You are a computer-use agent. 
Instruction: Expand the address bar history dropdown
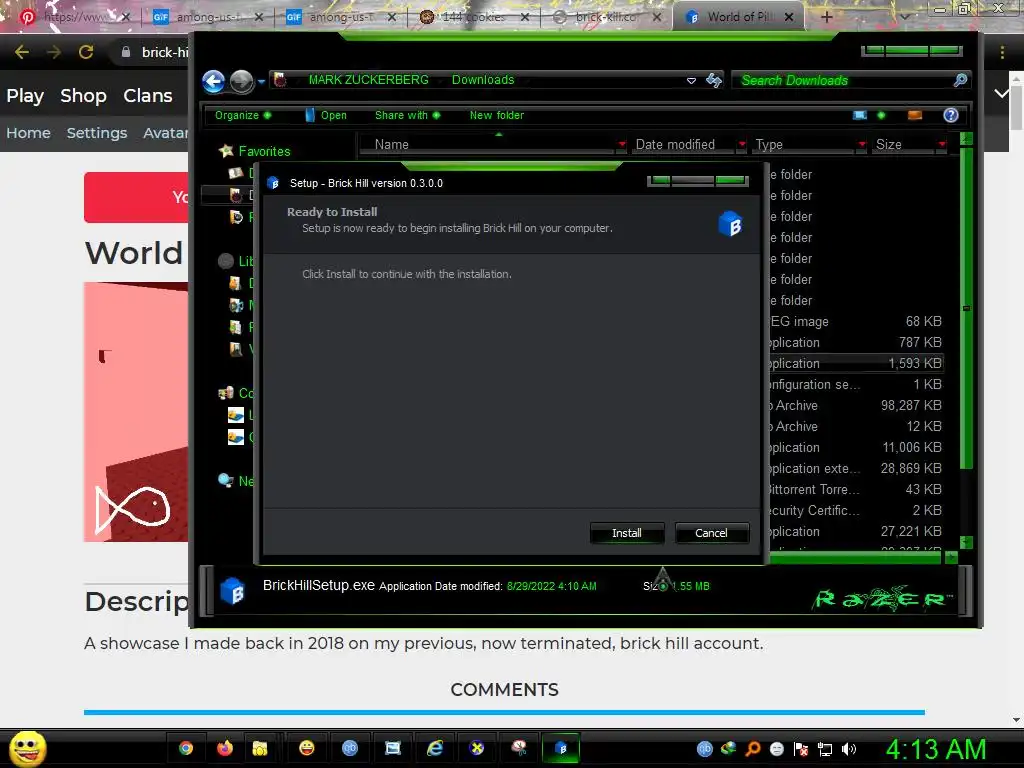point(691,80)
